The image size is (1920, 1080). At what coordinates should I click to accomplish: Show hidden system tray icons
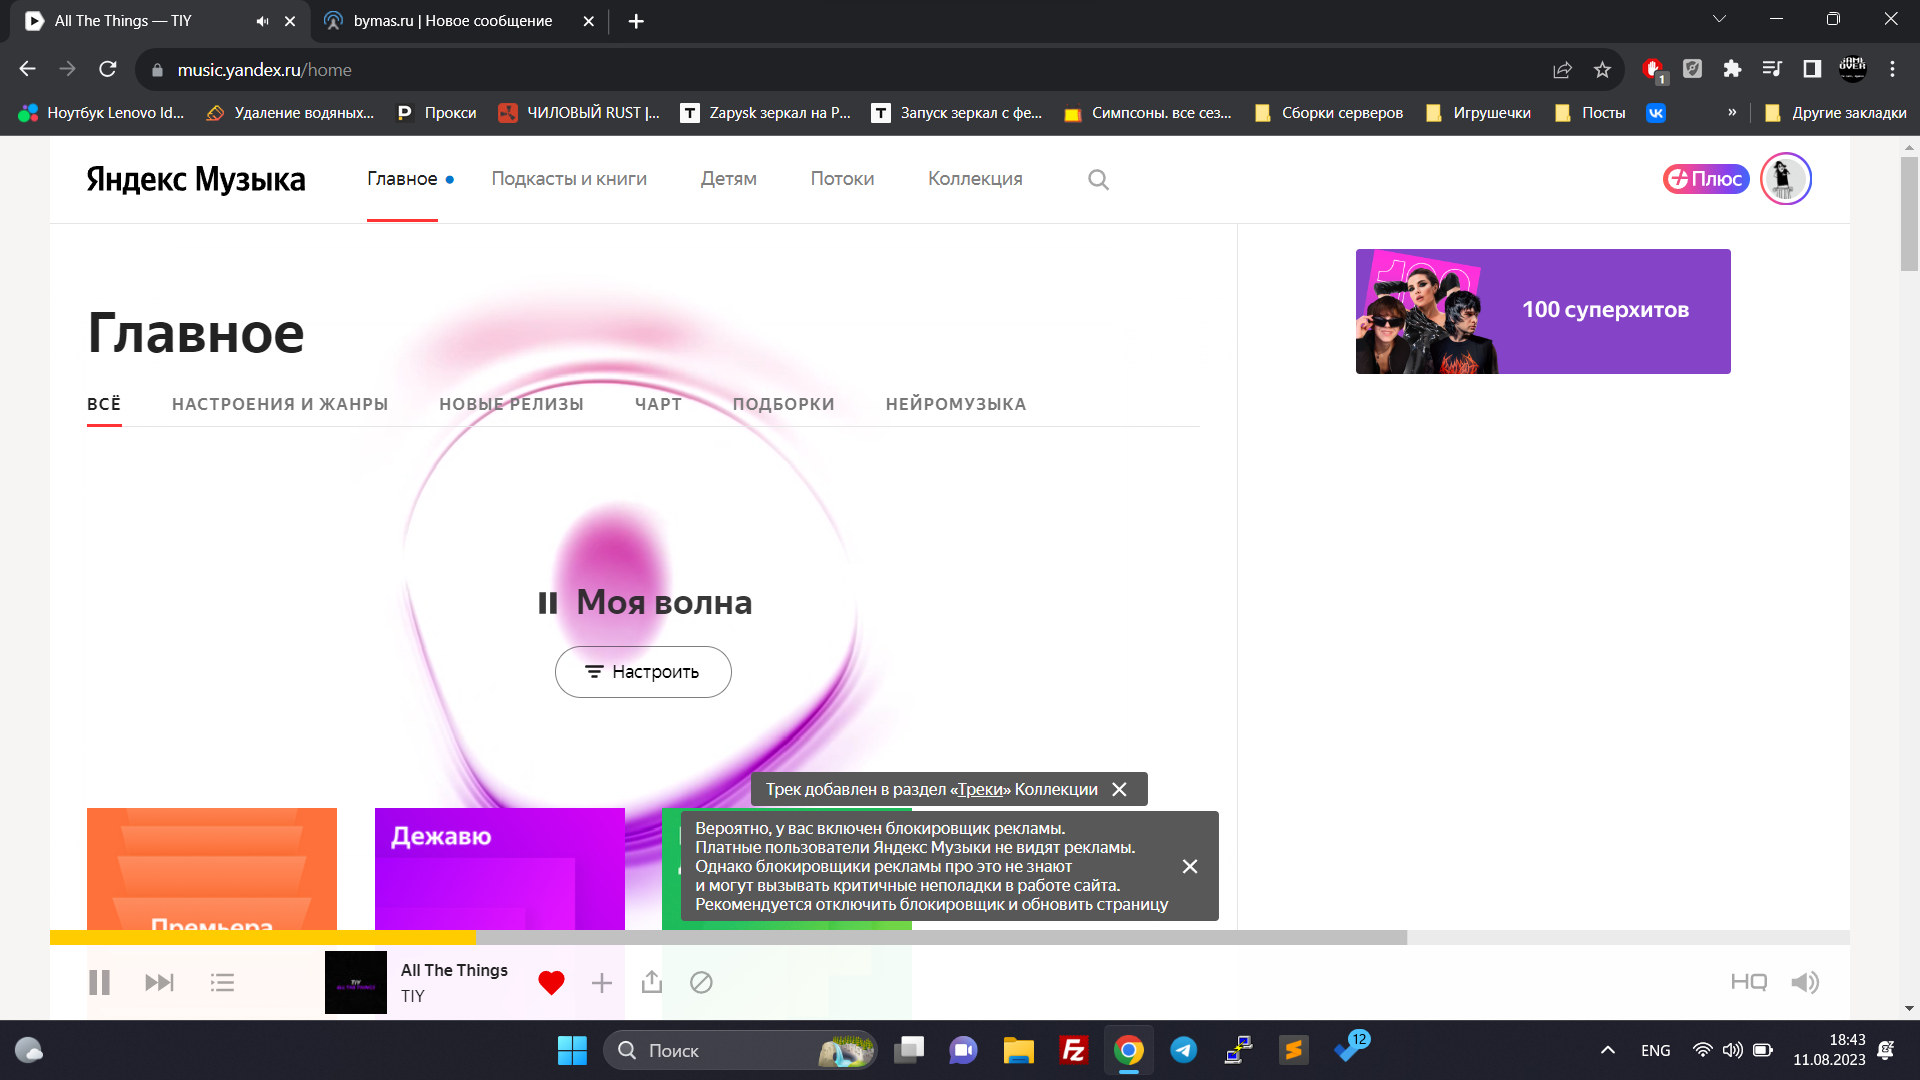tap(1607, 1050)
